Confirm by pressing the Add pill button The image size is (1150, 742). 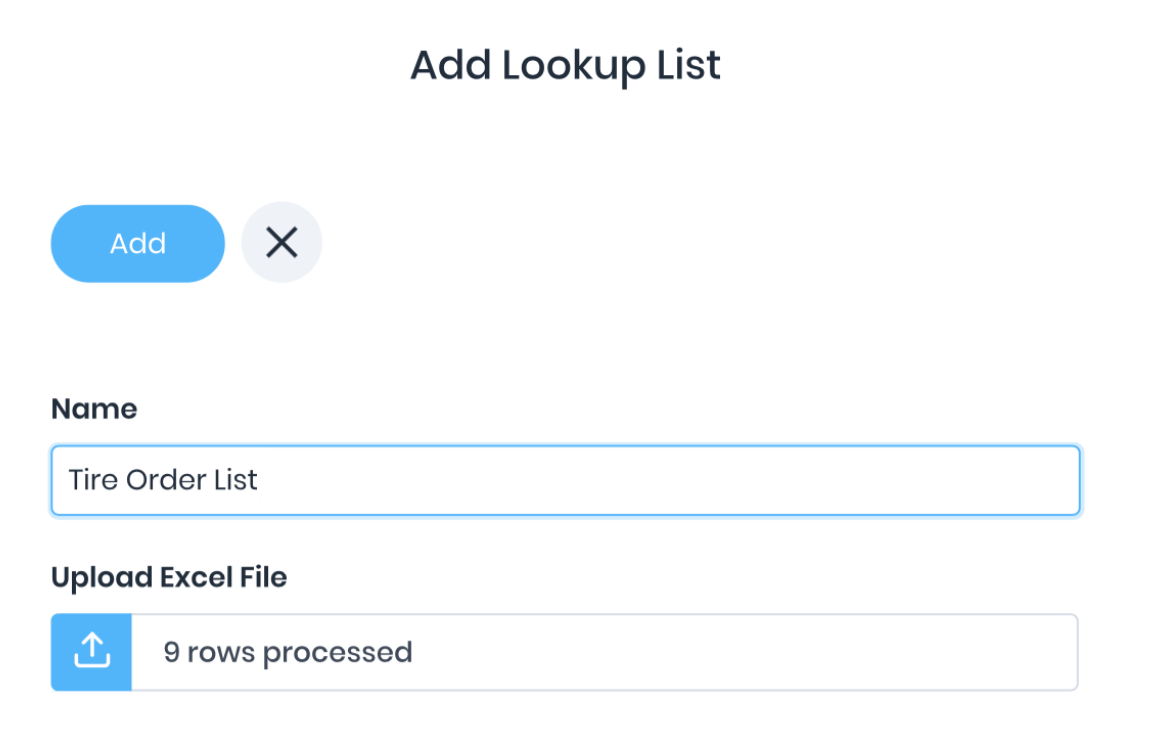pos(138,243)
